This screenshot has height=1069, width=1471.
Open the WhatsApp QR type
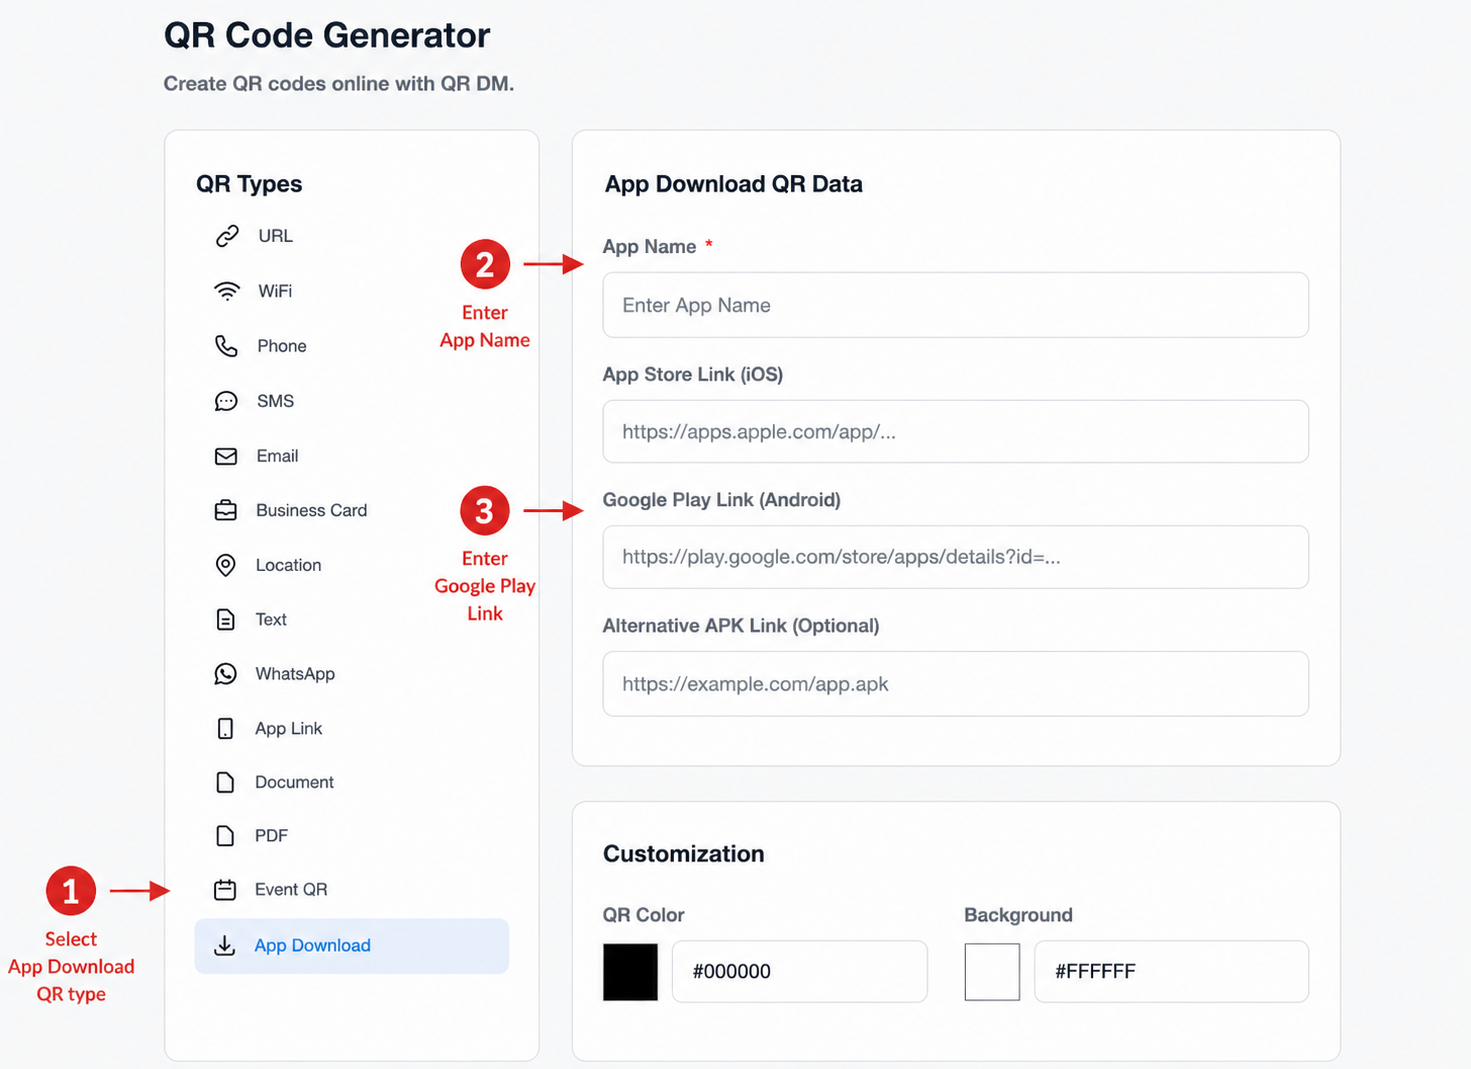(x=352, y=674)
